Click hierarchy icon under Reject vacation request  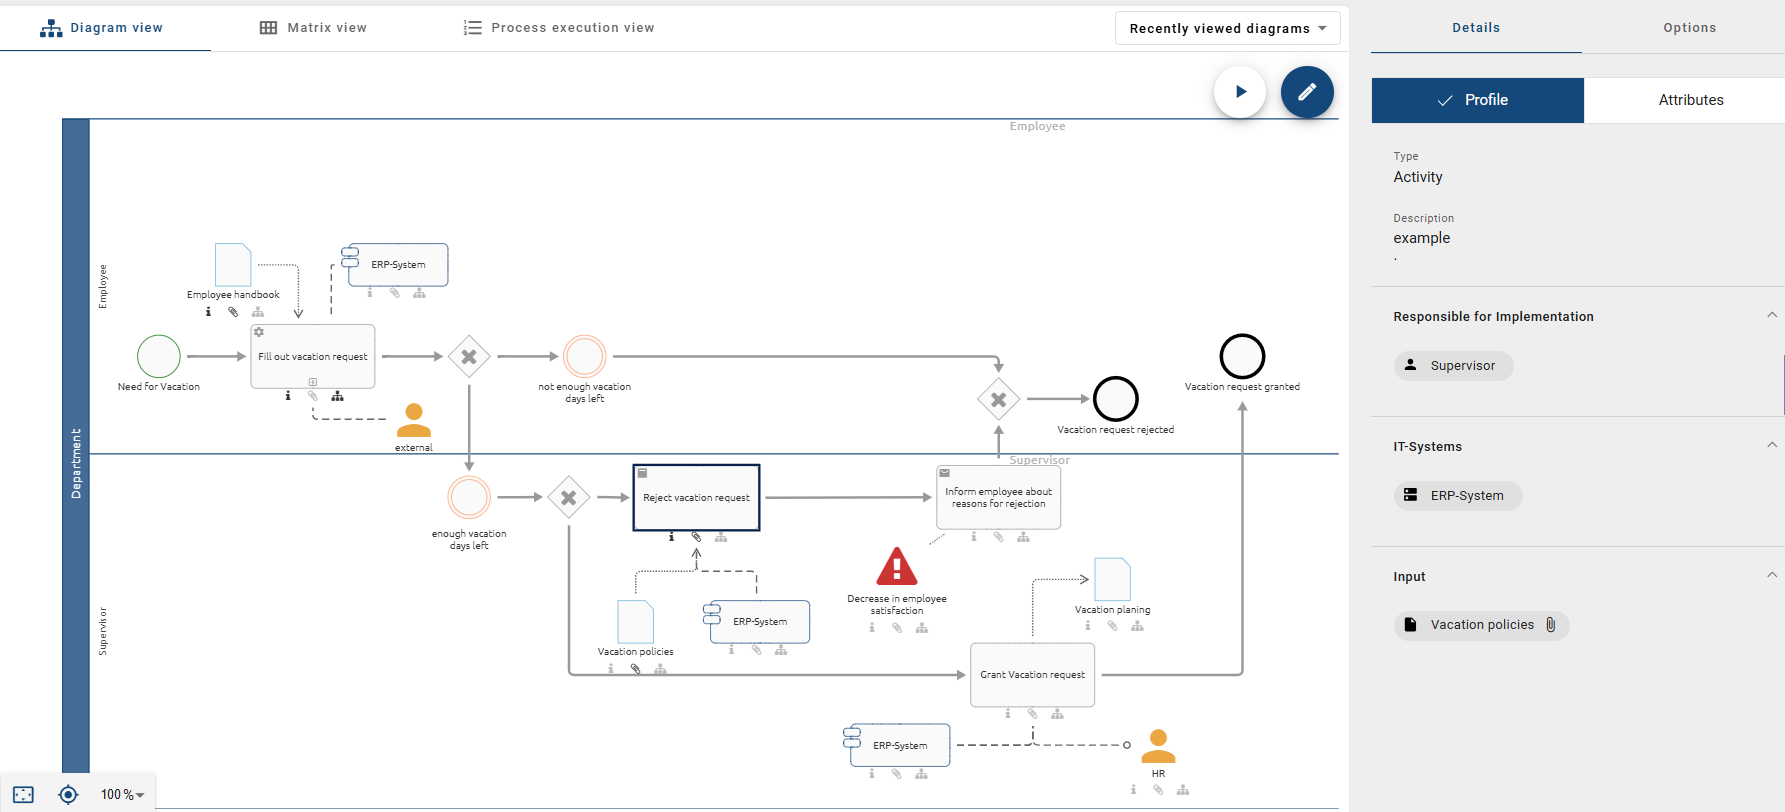click(x=721, y=537)
